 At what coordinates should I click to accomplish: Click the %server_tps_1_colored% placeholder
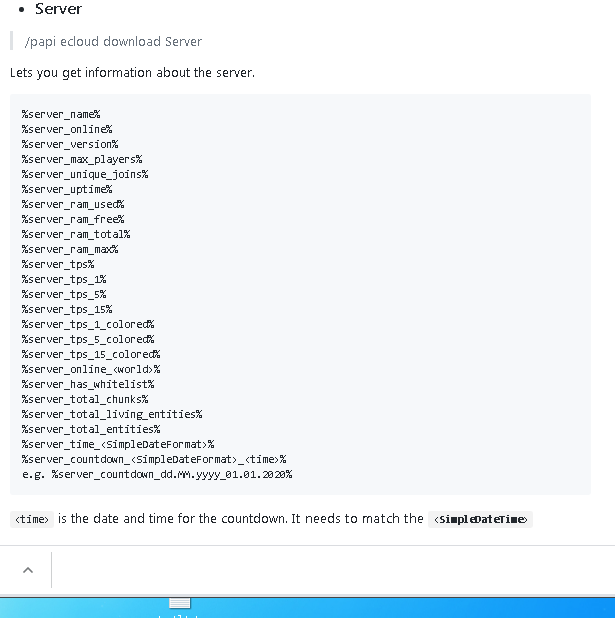pyautogui.click(x=88, y=324)
